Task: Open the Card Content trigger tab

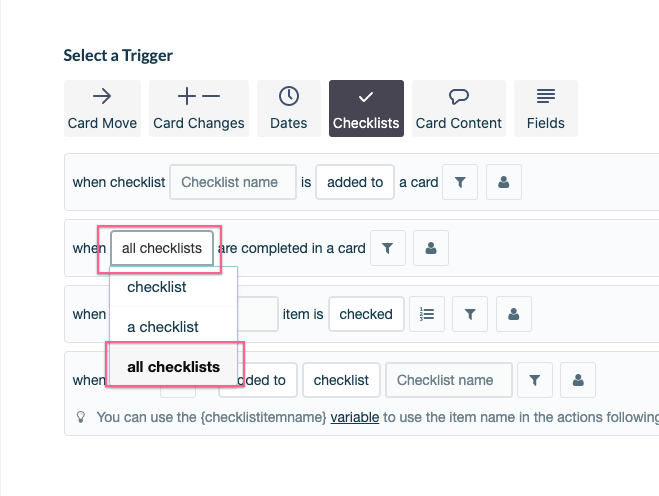Action: click(459, 108)
